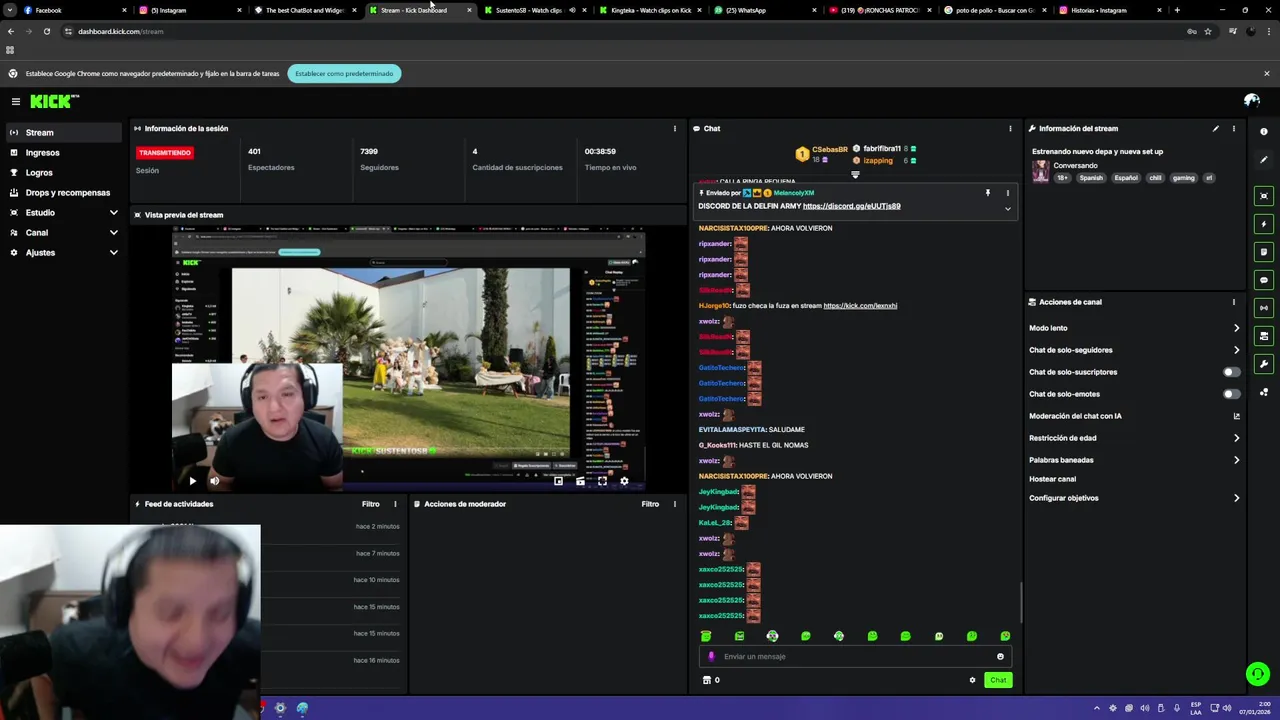1280x720 pixels.
Task: Click the pin icon on pinned message
Action: pyautogui.click(x=988, y=193)
